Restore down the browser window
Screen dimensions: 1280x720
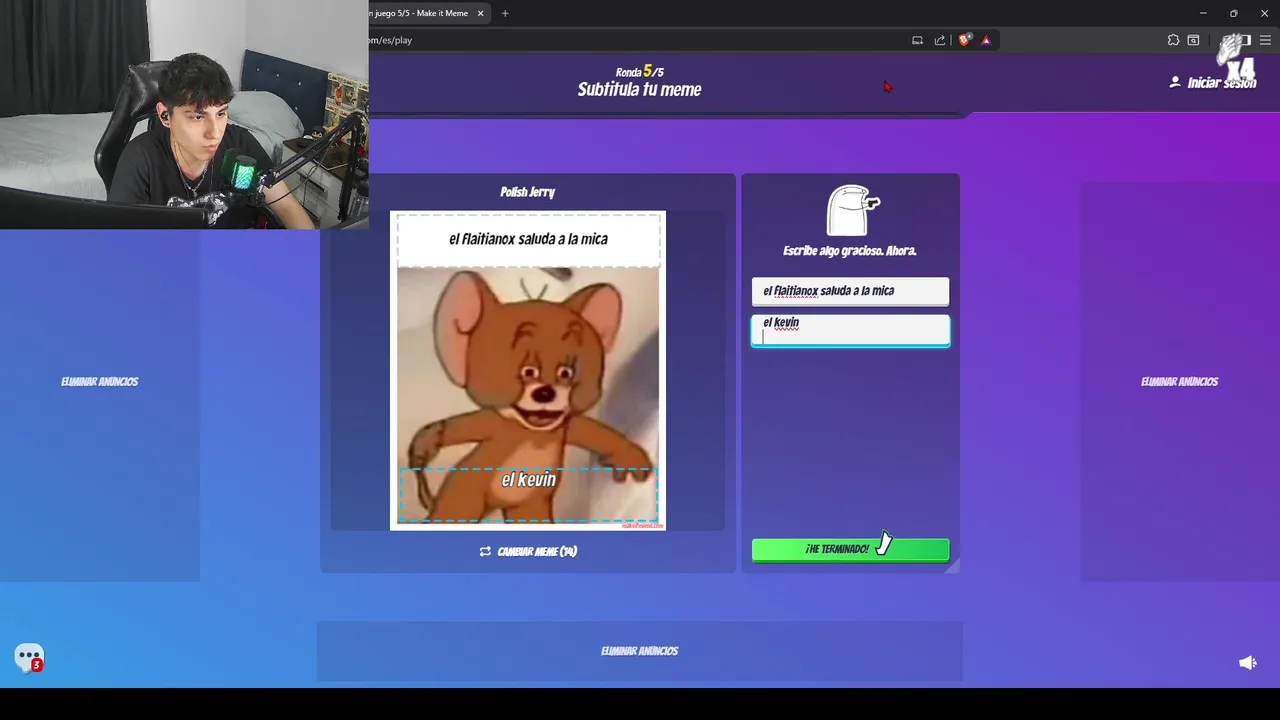pos(1233,13)
